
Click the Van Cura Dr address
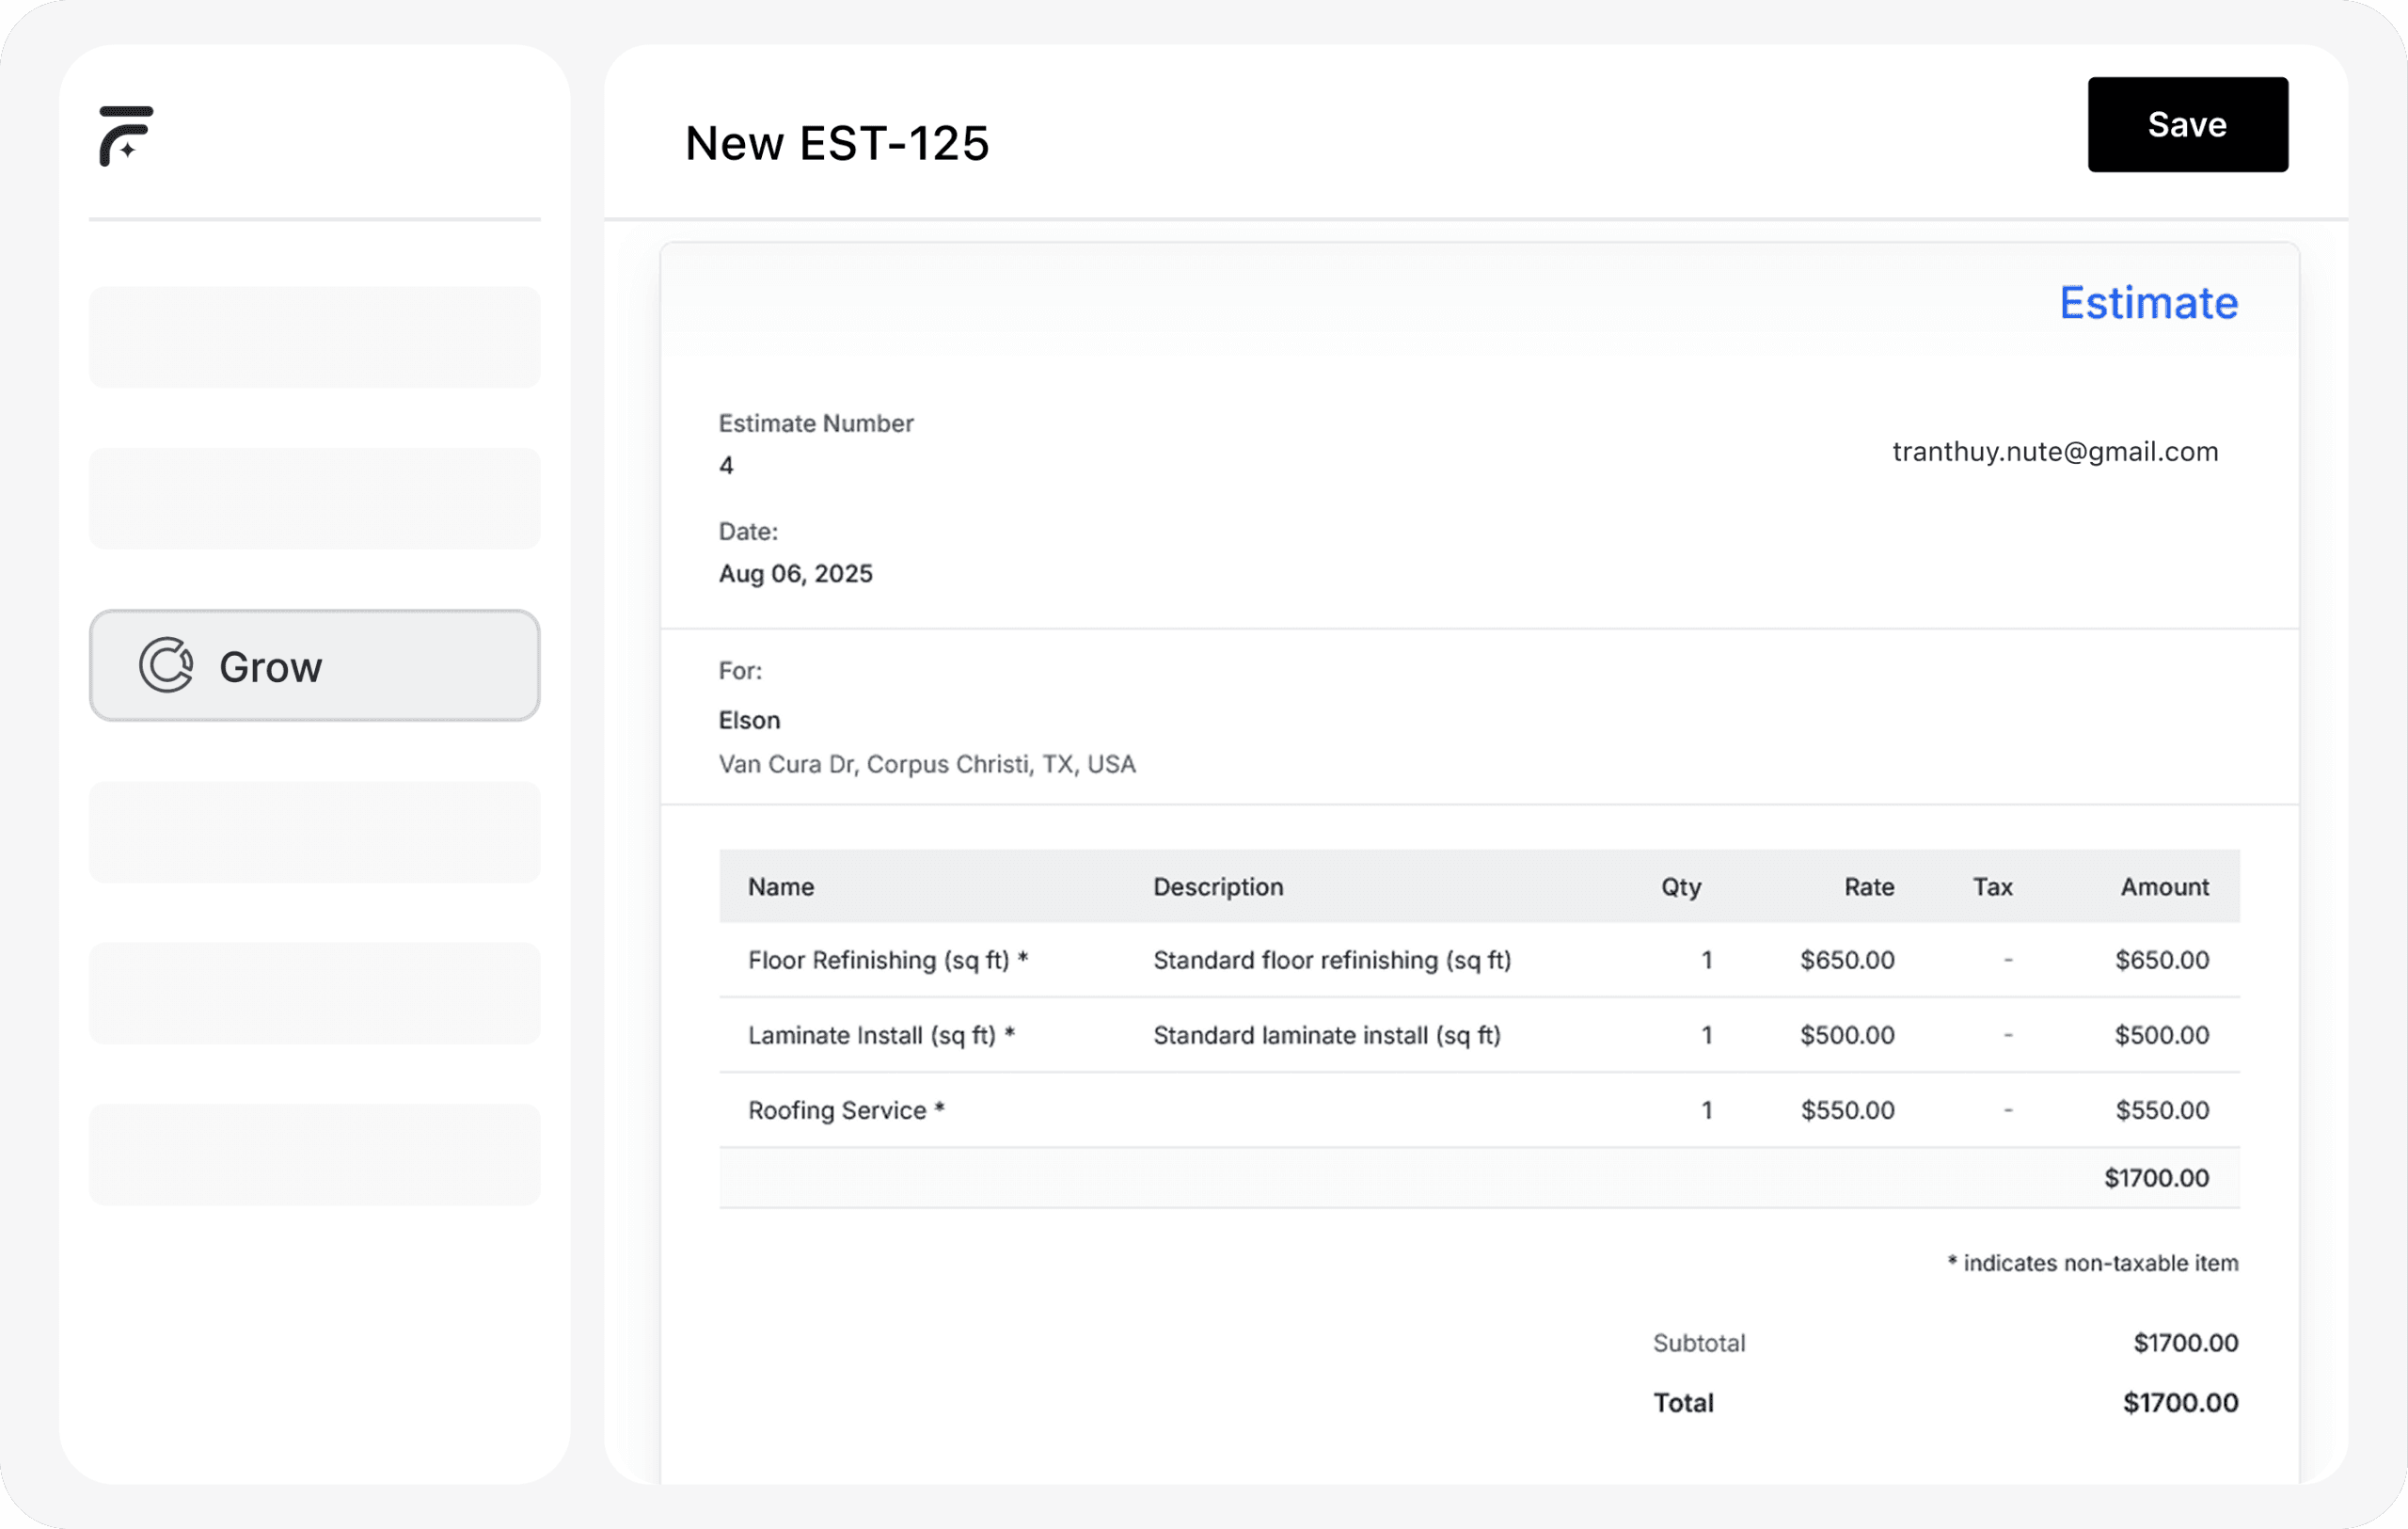pyautogui.click(x=926, y=765)
